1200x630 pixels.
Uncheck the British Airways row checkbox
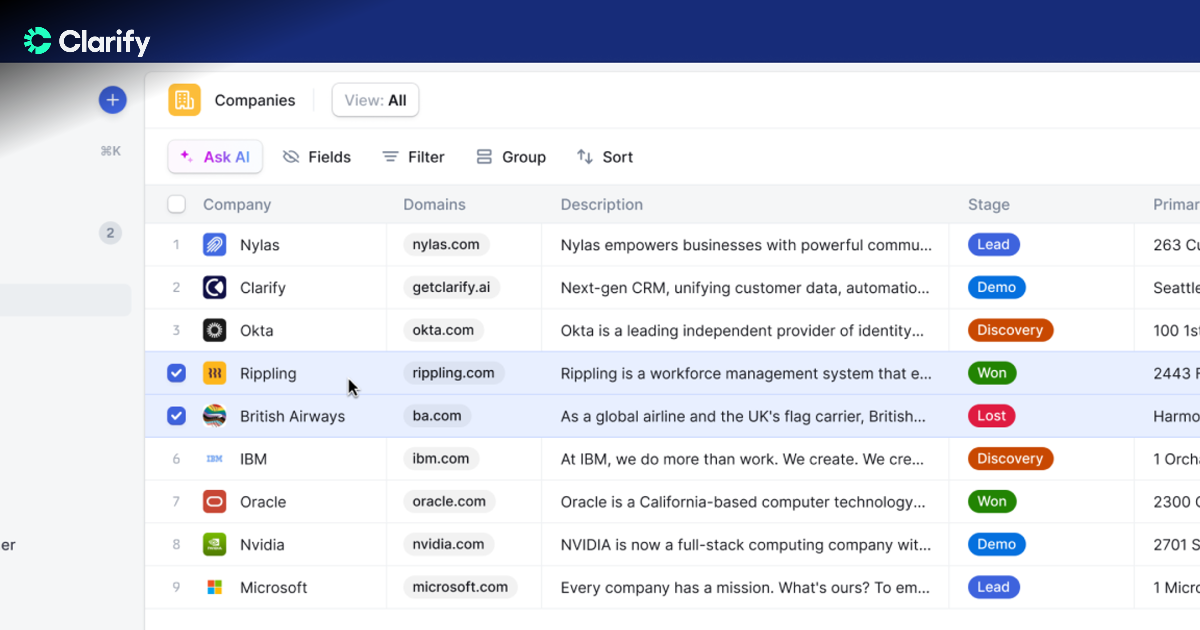click(x=176, y=416)
